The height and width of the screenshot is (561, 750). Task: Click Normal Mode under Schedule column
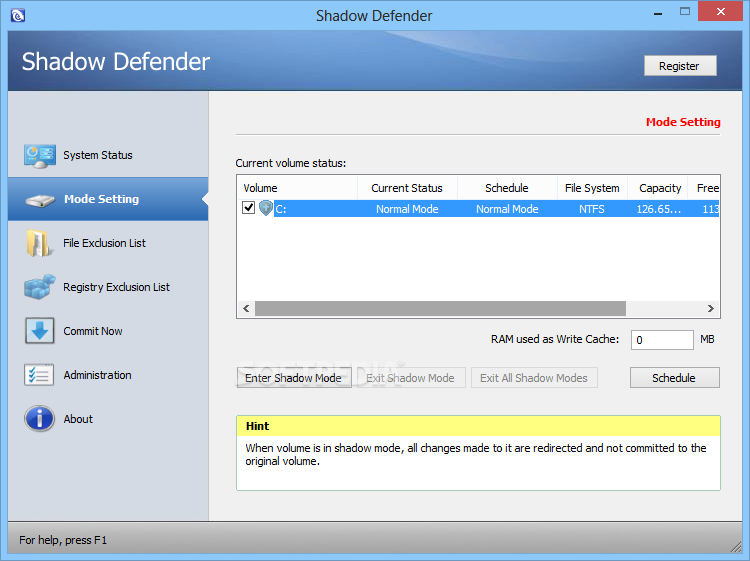(507, 209)
